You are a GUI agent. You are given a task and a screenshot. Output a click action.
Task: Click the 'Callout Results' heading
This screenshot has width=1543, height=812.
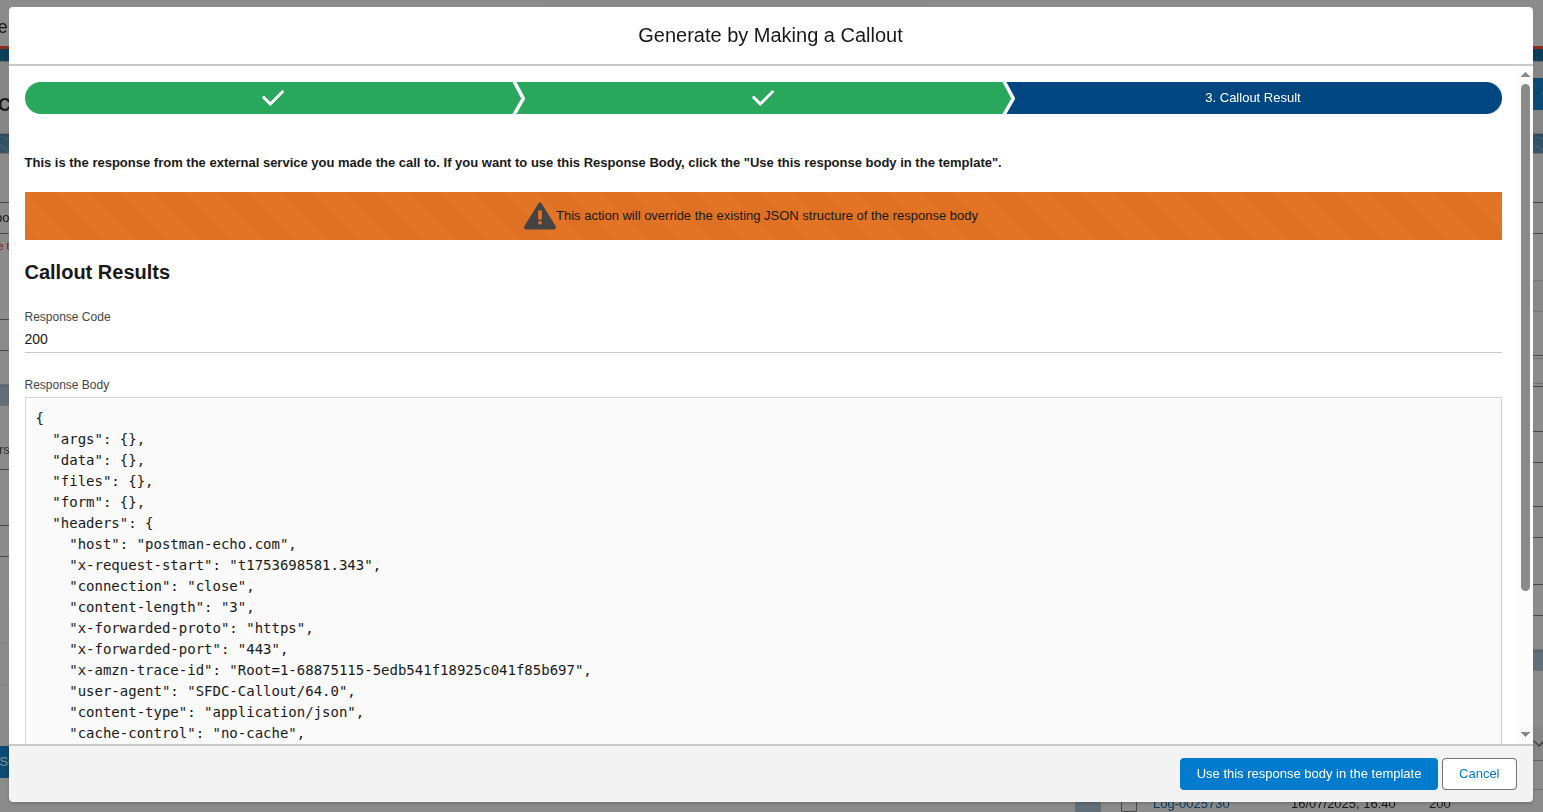tap(97, 272)
